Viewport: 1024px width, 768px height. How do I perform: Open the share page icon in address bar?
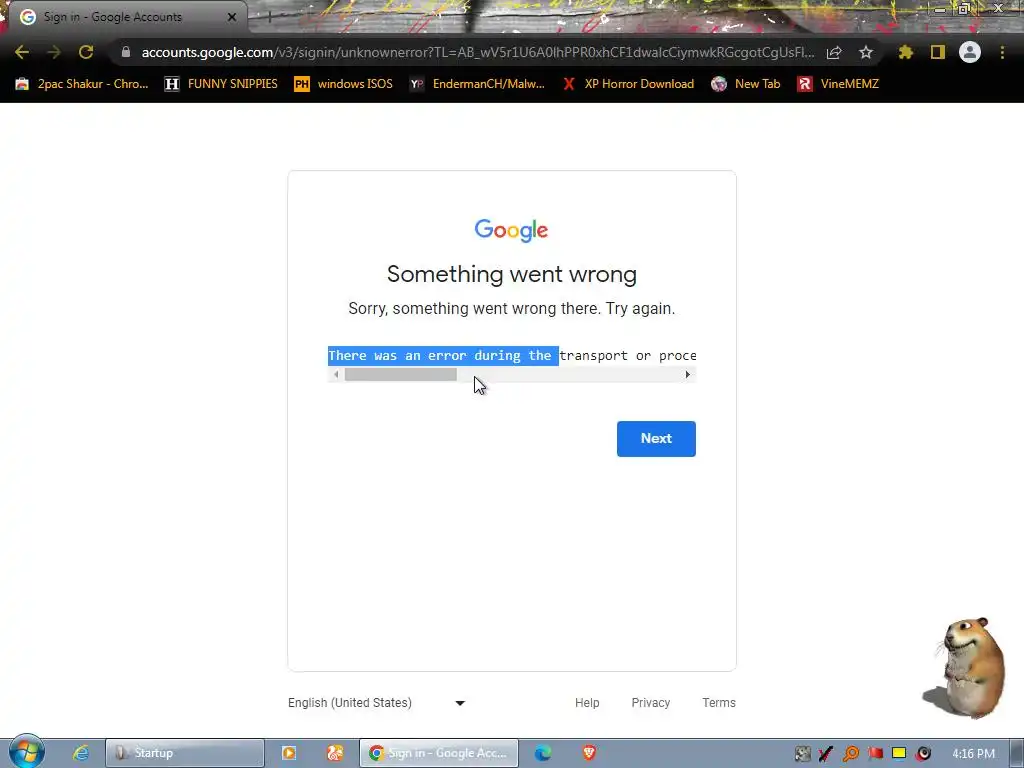834,52
